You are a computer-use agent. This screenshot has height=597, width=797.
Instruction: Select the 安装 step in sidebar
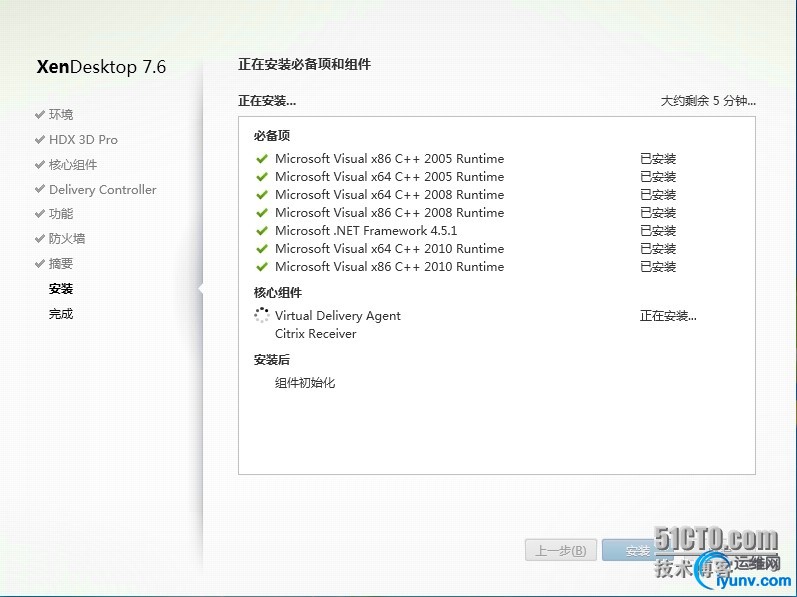tap(61, 289)
